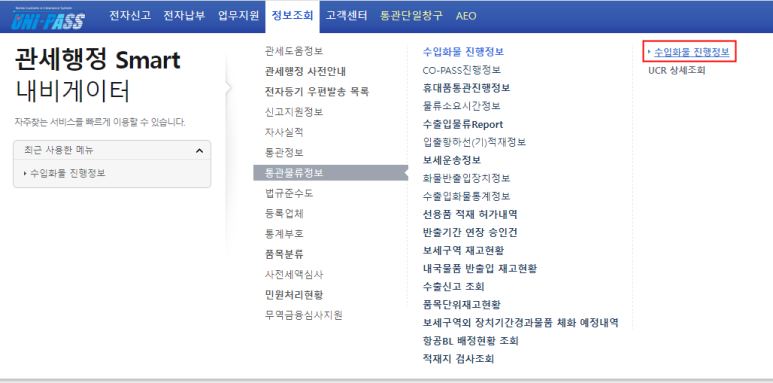
Task: Open 화물반출입장치정보 submenu
Action: point(466,178)
